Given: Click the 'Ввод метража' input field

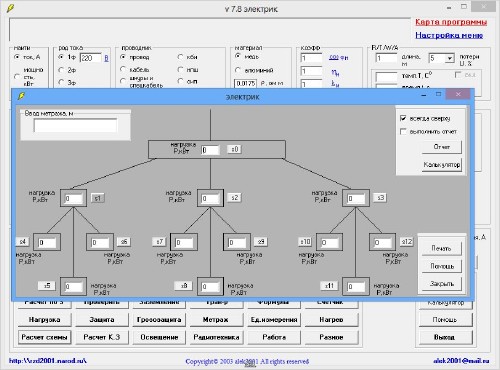Looking at the screenshot, I should point(75,126).
